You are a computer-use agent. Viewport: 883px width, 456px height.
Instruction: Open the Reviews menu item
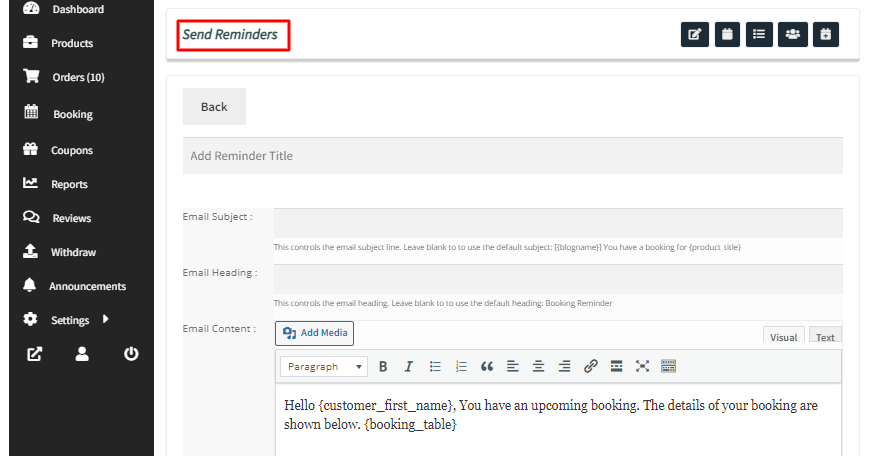coord(72,218)
